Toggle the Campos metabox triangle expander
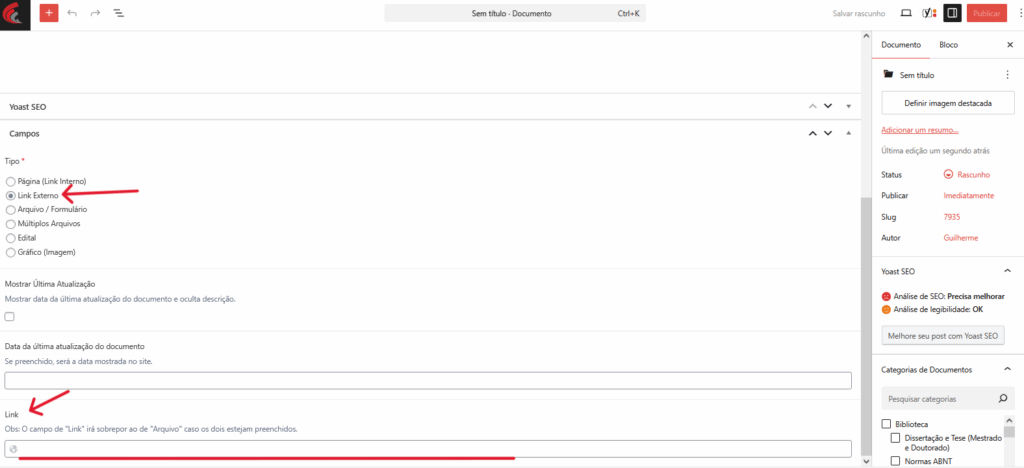Viewport: 1024px width, 468px height. tap(848, 133)
